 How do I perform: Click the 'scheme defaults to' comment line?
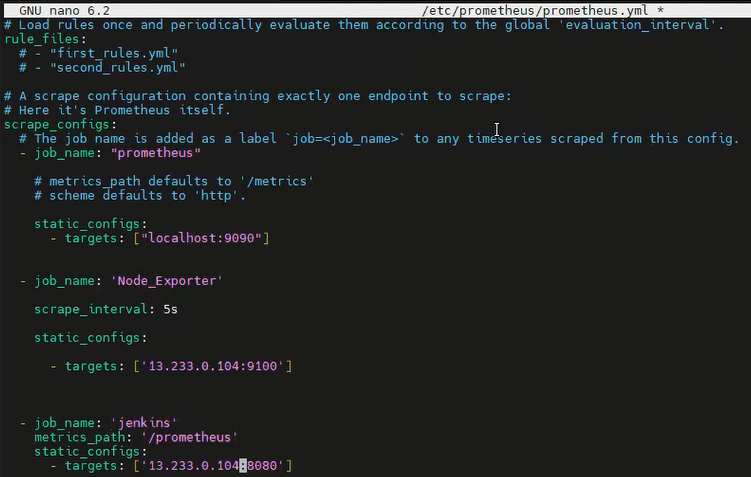[140, 196]
